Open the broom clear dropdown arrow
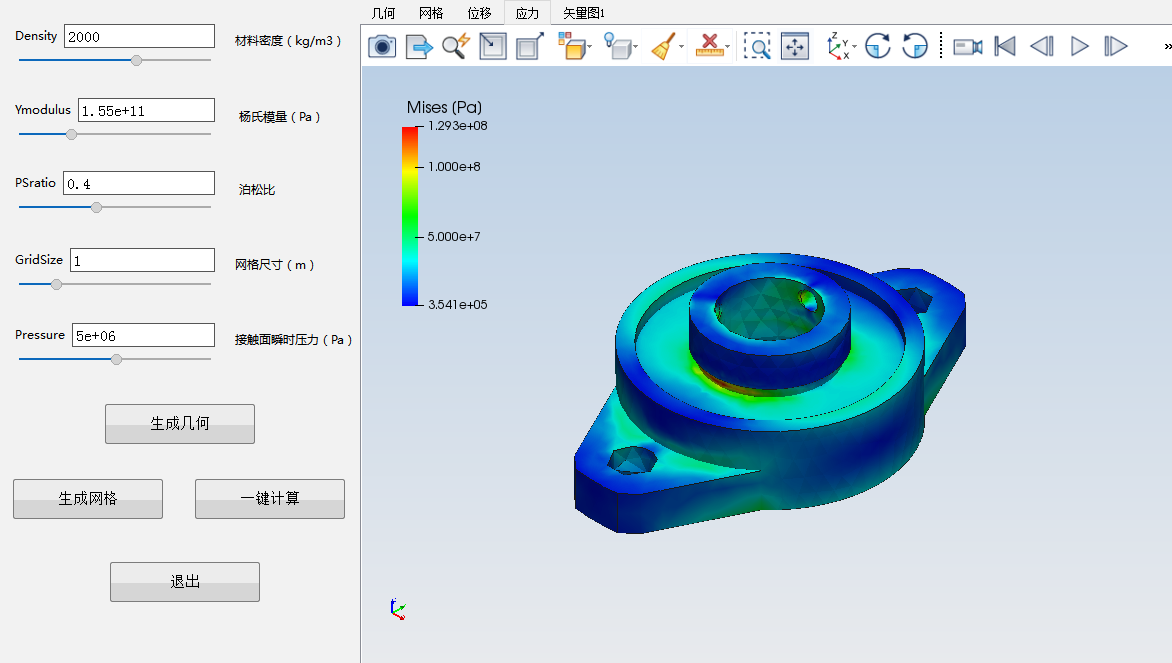Screen dimensions: 1172x663 click(x=682, y=47)
